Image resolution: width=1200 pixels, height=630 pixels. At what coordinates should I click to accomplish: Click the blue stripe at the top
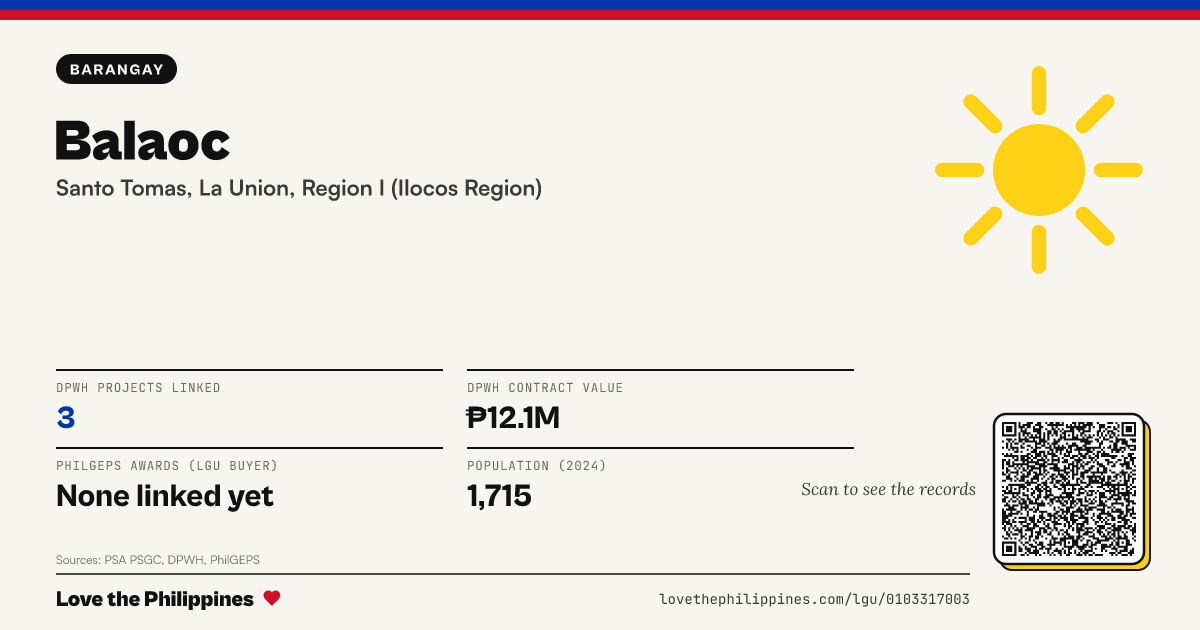tap(600, 5)
